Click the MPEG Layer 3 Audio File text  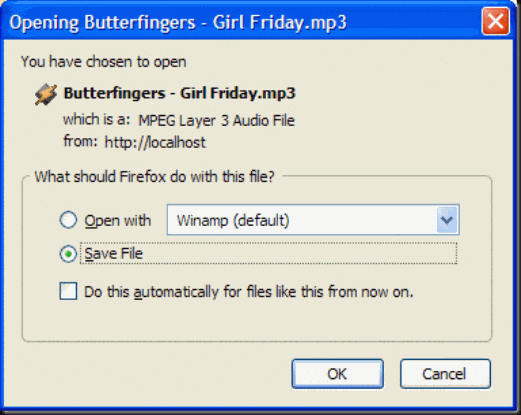coord(216,121)
